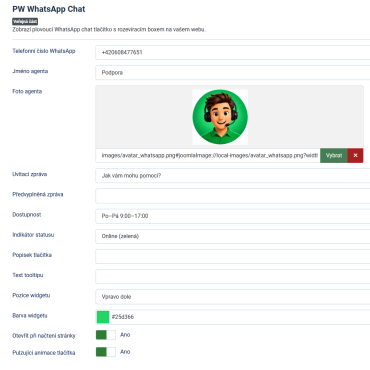370x370 pixels.
Task: Click the agent avatar photo preview
Action: tap(220, 117)
